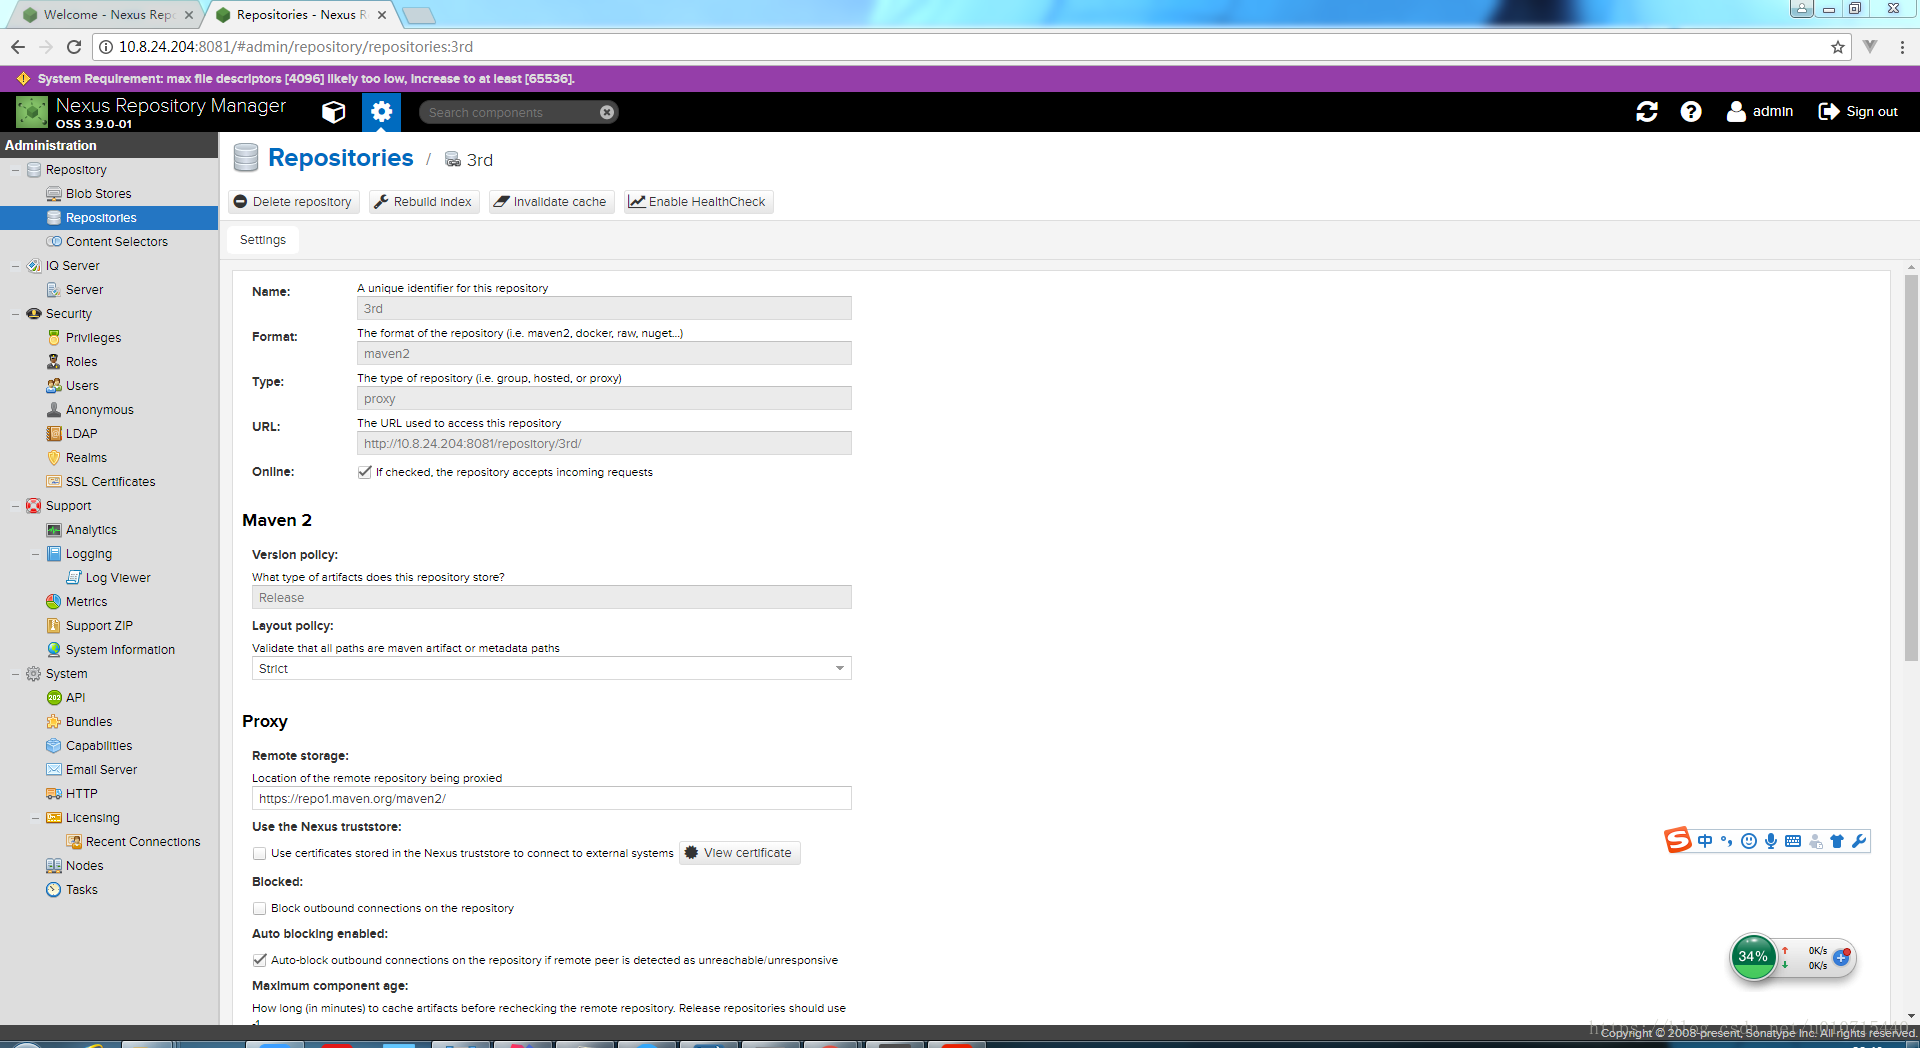Open Email Server settings

pyautogui.click(x=101, y=770)
